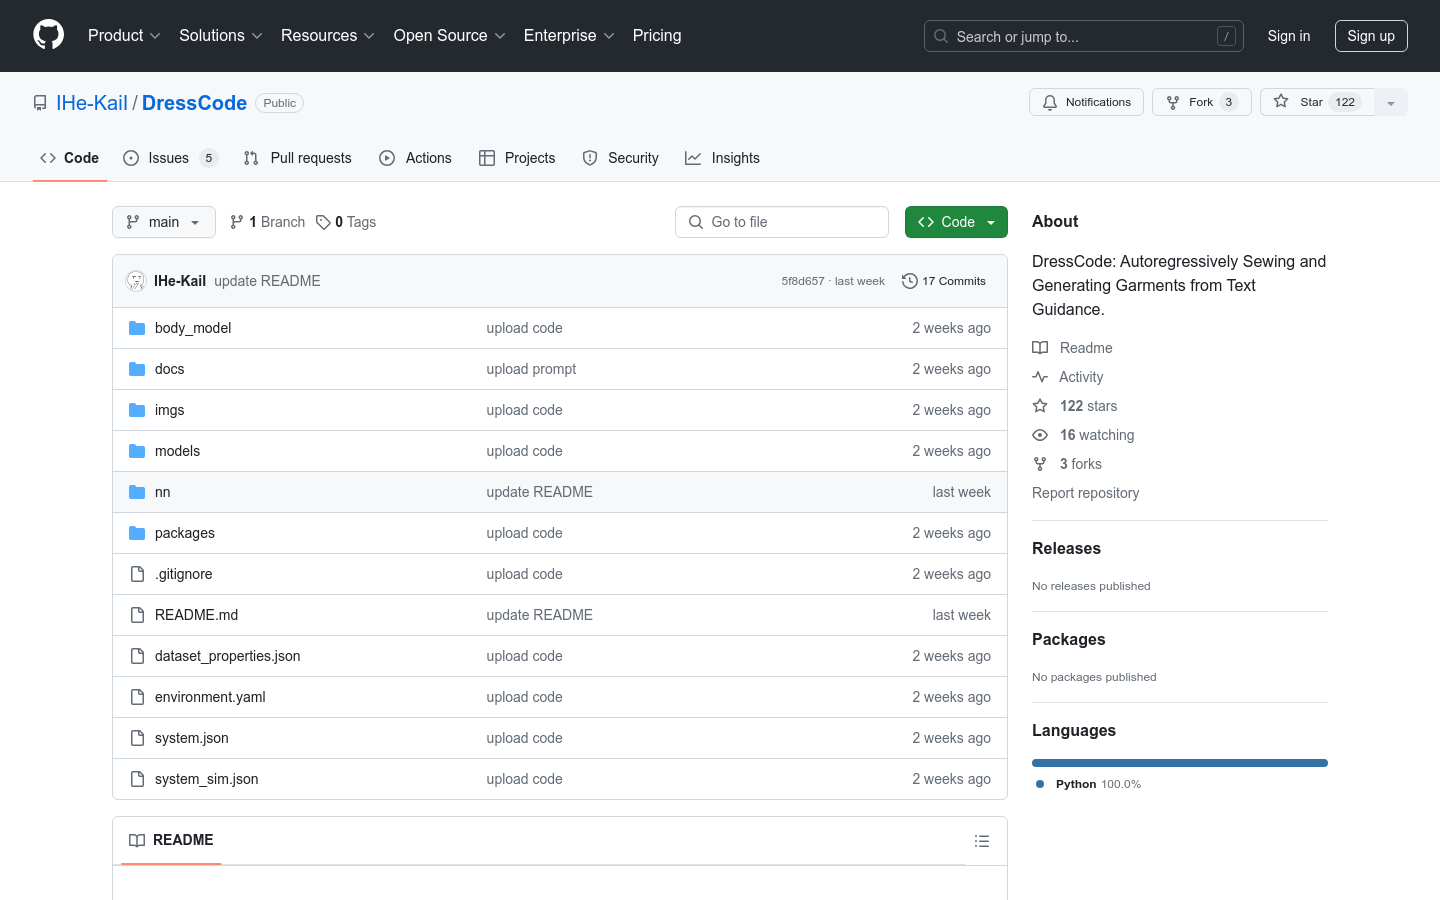This screenshot has width=1440, height=900.
Task: Select the README tab heading
Action: [172, 840]
